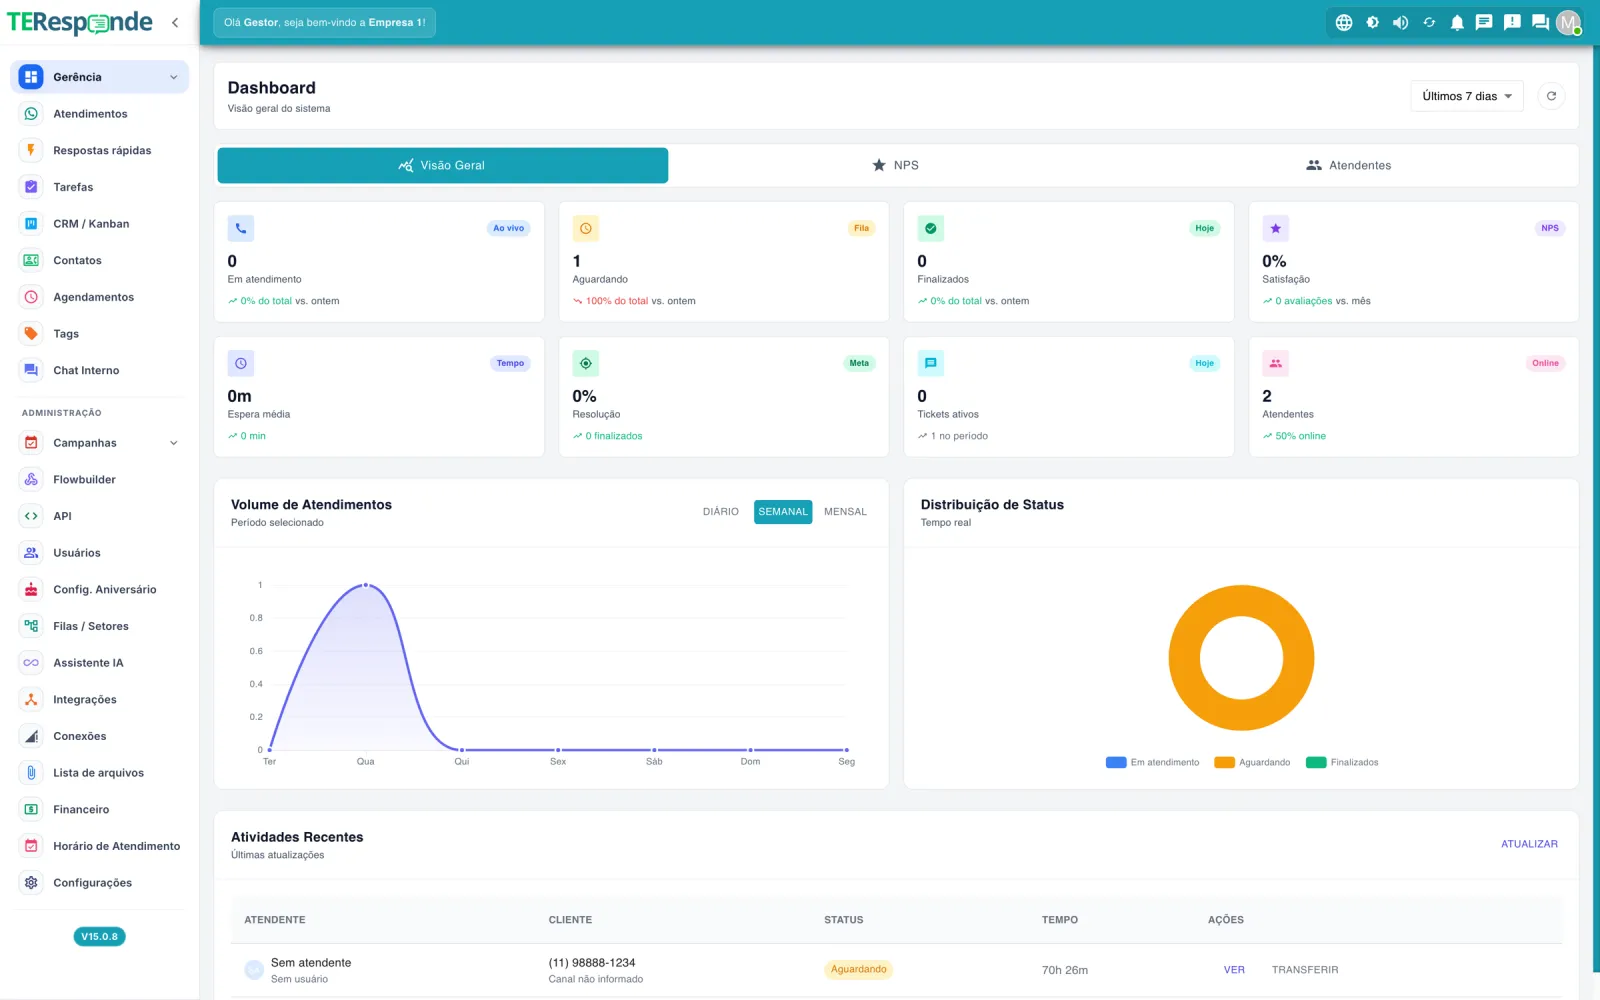The image size is (1600, 1000).
Task: Open Chat Interno in sidebar
Action: click(x=99, y=370)
